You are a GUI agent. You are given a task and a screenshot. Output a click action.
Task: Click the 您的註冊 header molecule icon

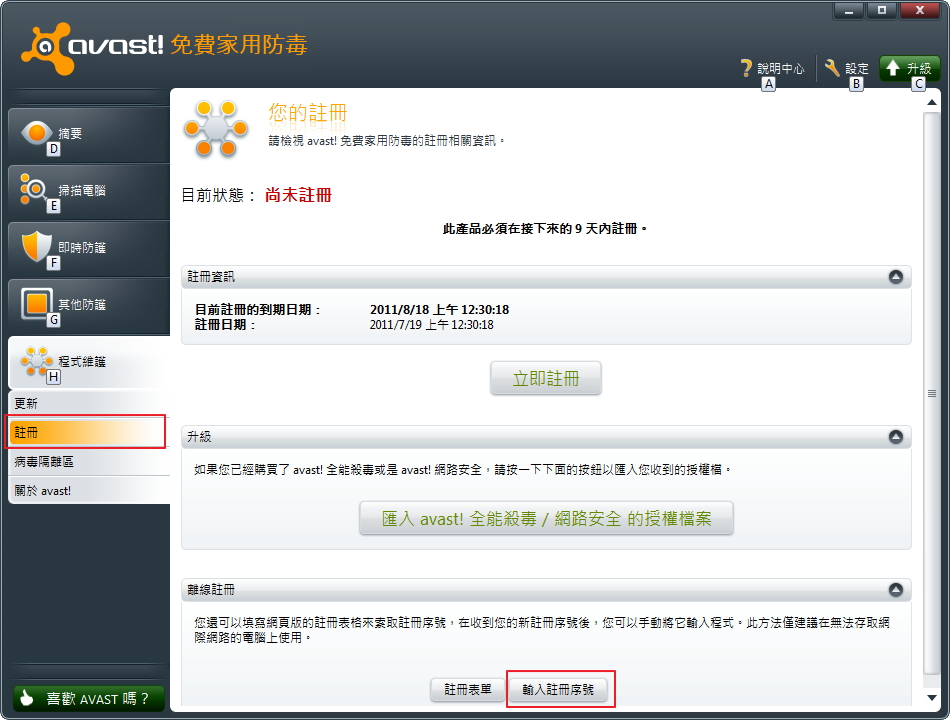(216, 129)
